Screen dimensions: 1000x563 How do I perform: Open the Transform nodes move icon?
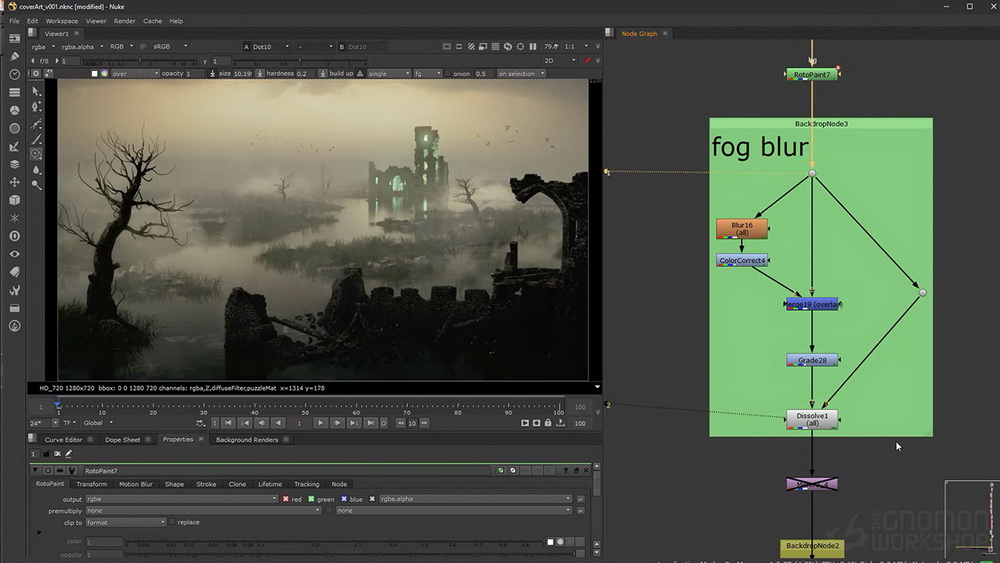(14, 182)
